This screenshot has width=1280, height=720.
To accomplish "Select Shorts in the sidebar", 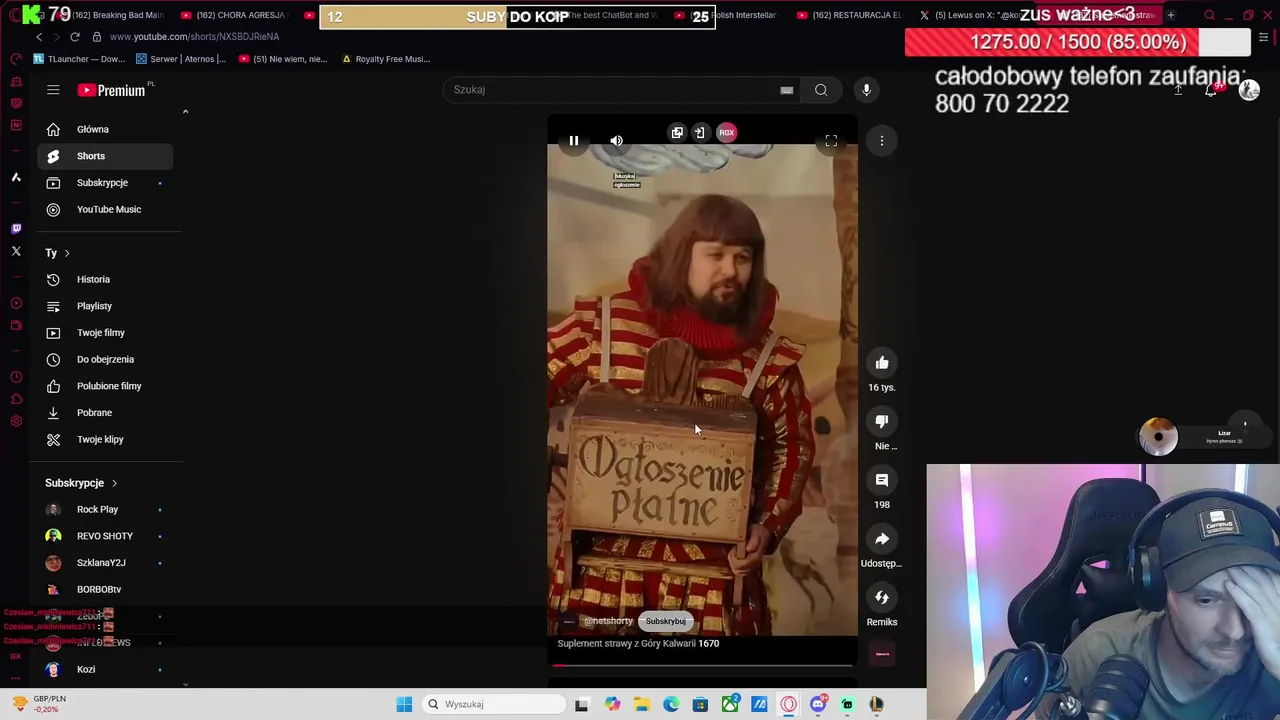I will click(105, 156).
